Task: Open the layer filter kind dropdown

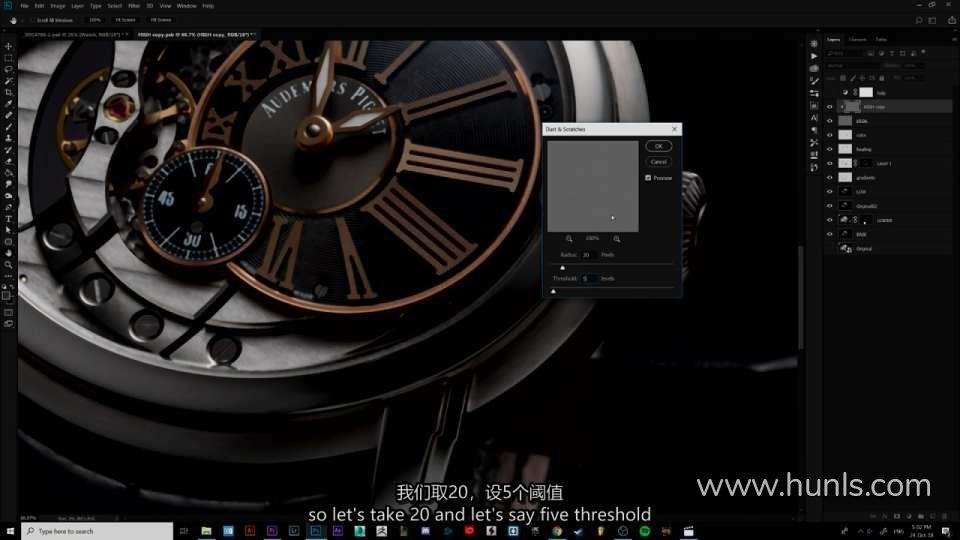Action: [844, 53]
